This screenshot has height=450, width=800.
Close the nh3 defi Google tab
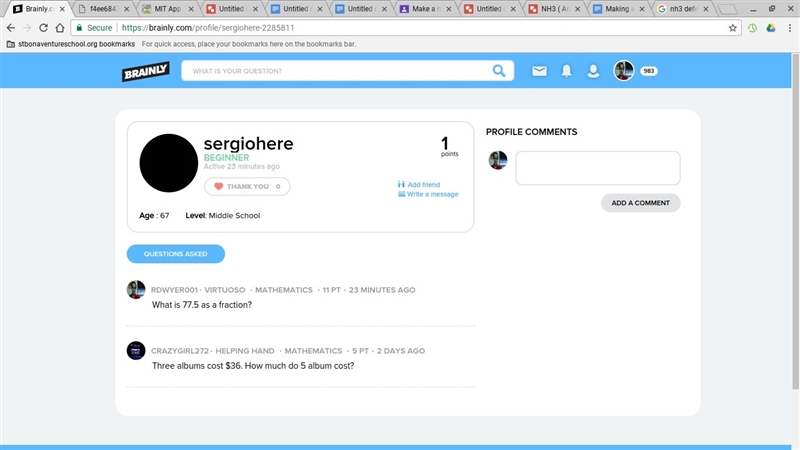click(x=706, y=9)
